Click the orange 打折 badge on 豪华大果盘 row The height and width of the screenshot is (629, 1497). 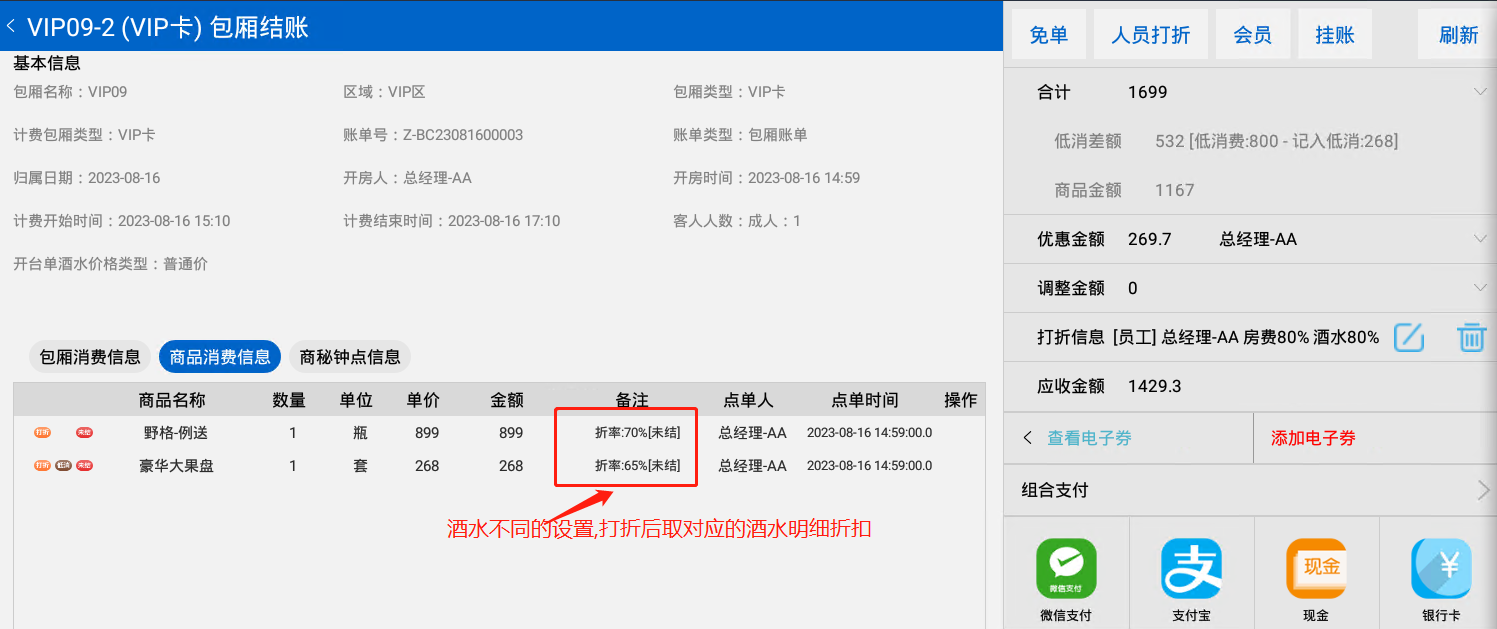[42, 465]
